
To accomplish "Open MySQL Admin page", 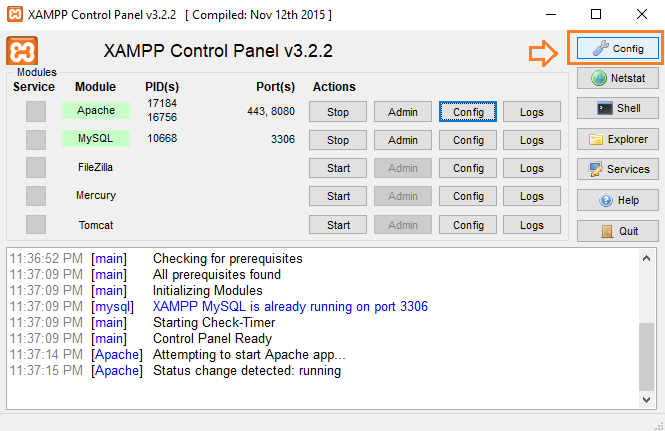I will (402, 140).
